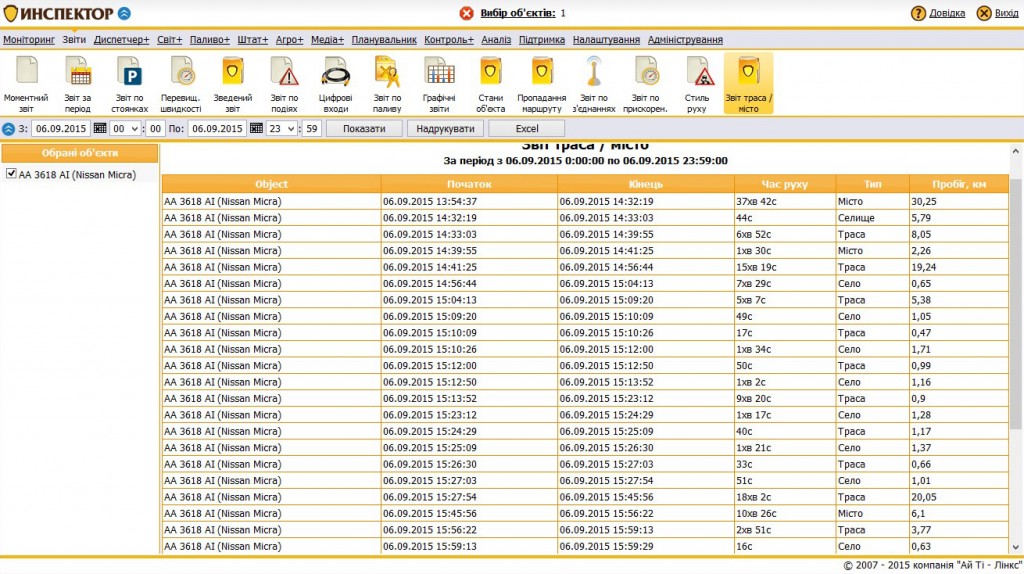Click the report scrollbar up arrow
The width and height of the screenshot is (1024, 574).
1016,151
